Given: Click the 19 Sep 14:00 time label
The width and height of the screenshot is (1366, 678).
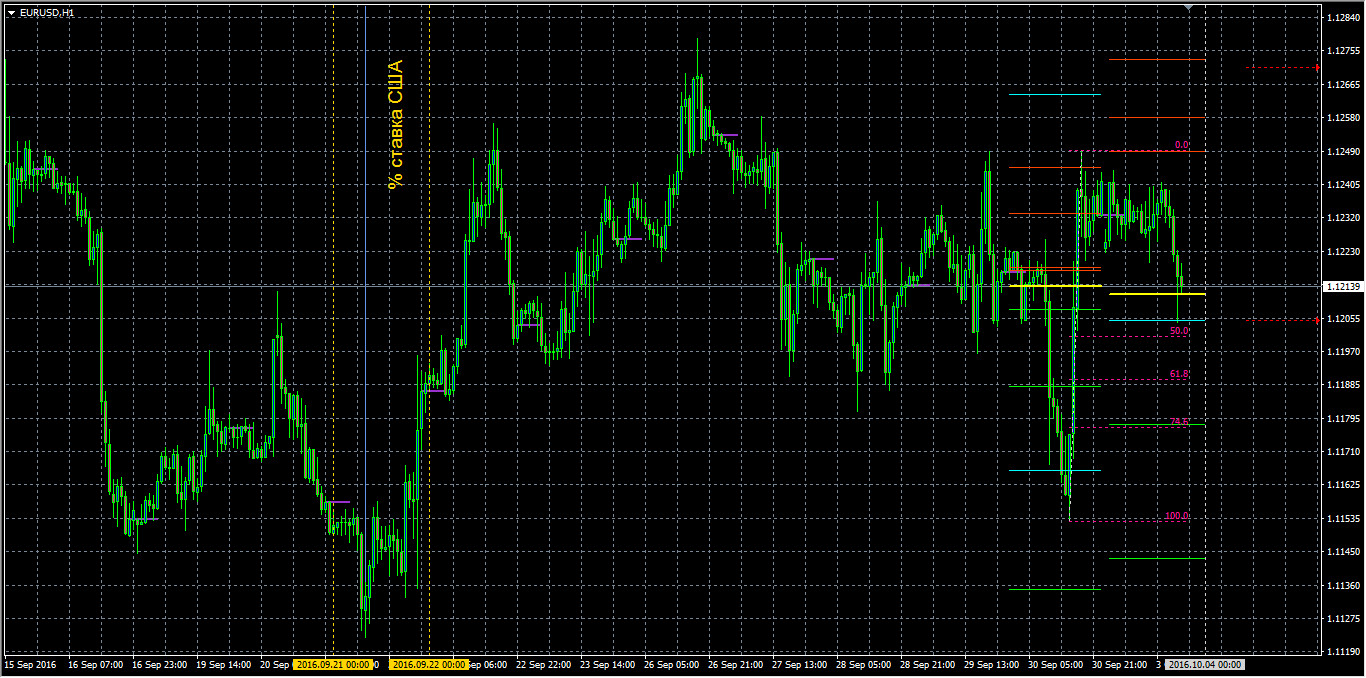Looking at the screenshot, I should 224,664.
